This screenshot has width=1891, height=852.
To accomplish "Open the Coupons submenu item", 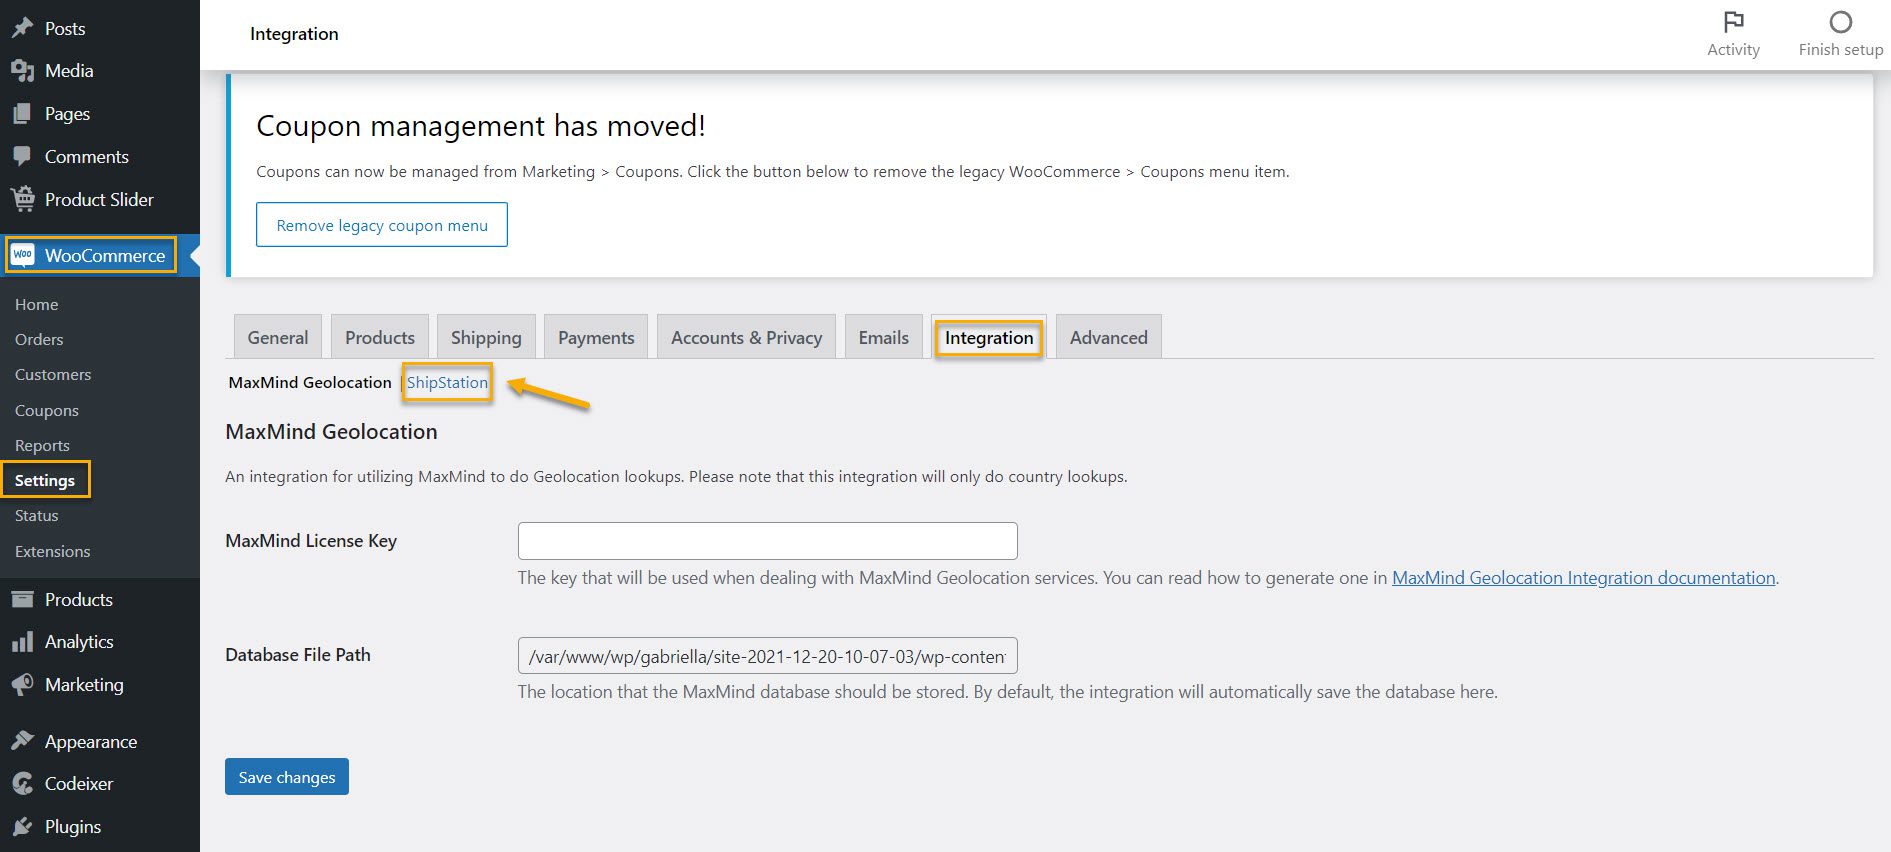I will [47, 411].
